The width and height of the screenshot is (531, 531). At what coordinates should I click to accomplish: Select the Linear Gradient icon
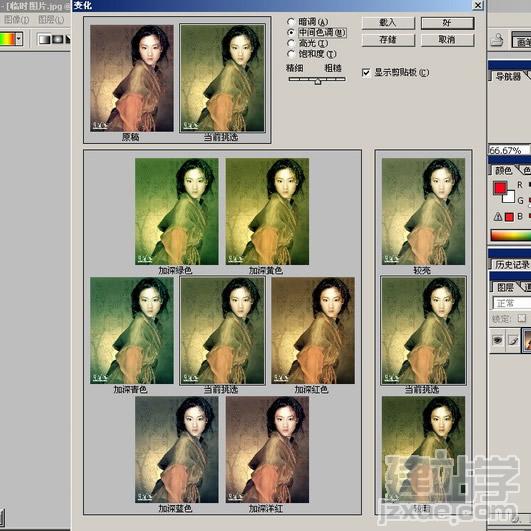tap(44, 39)
